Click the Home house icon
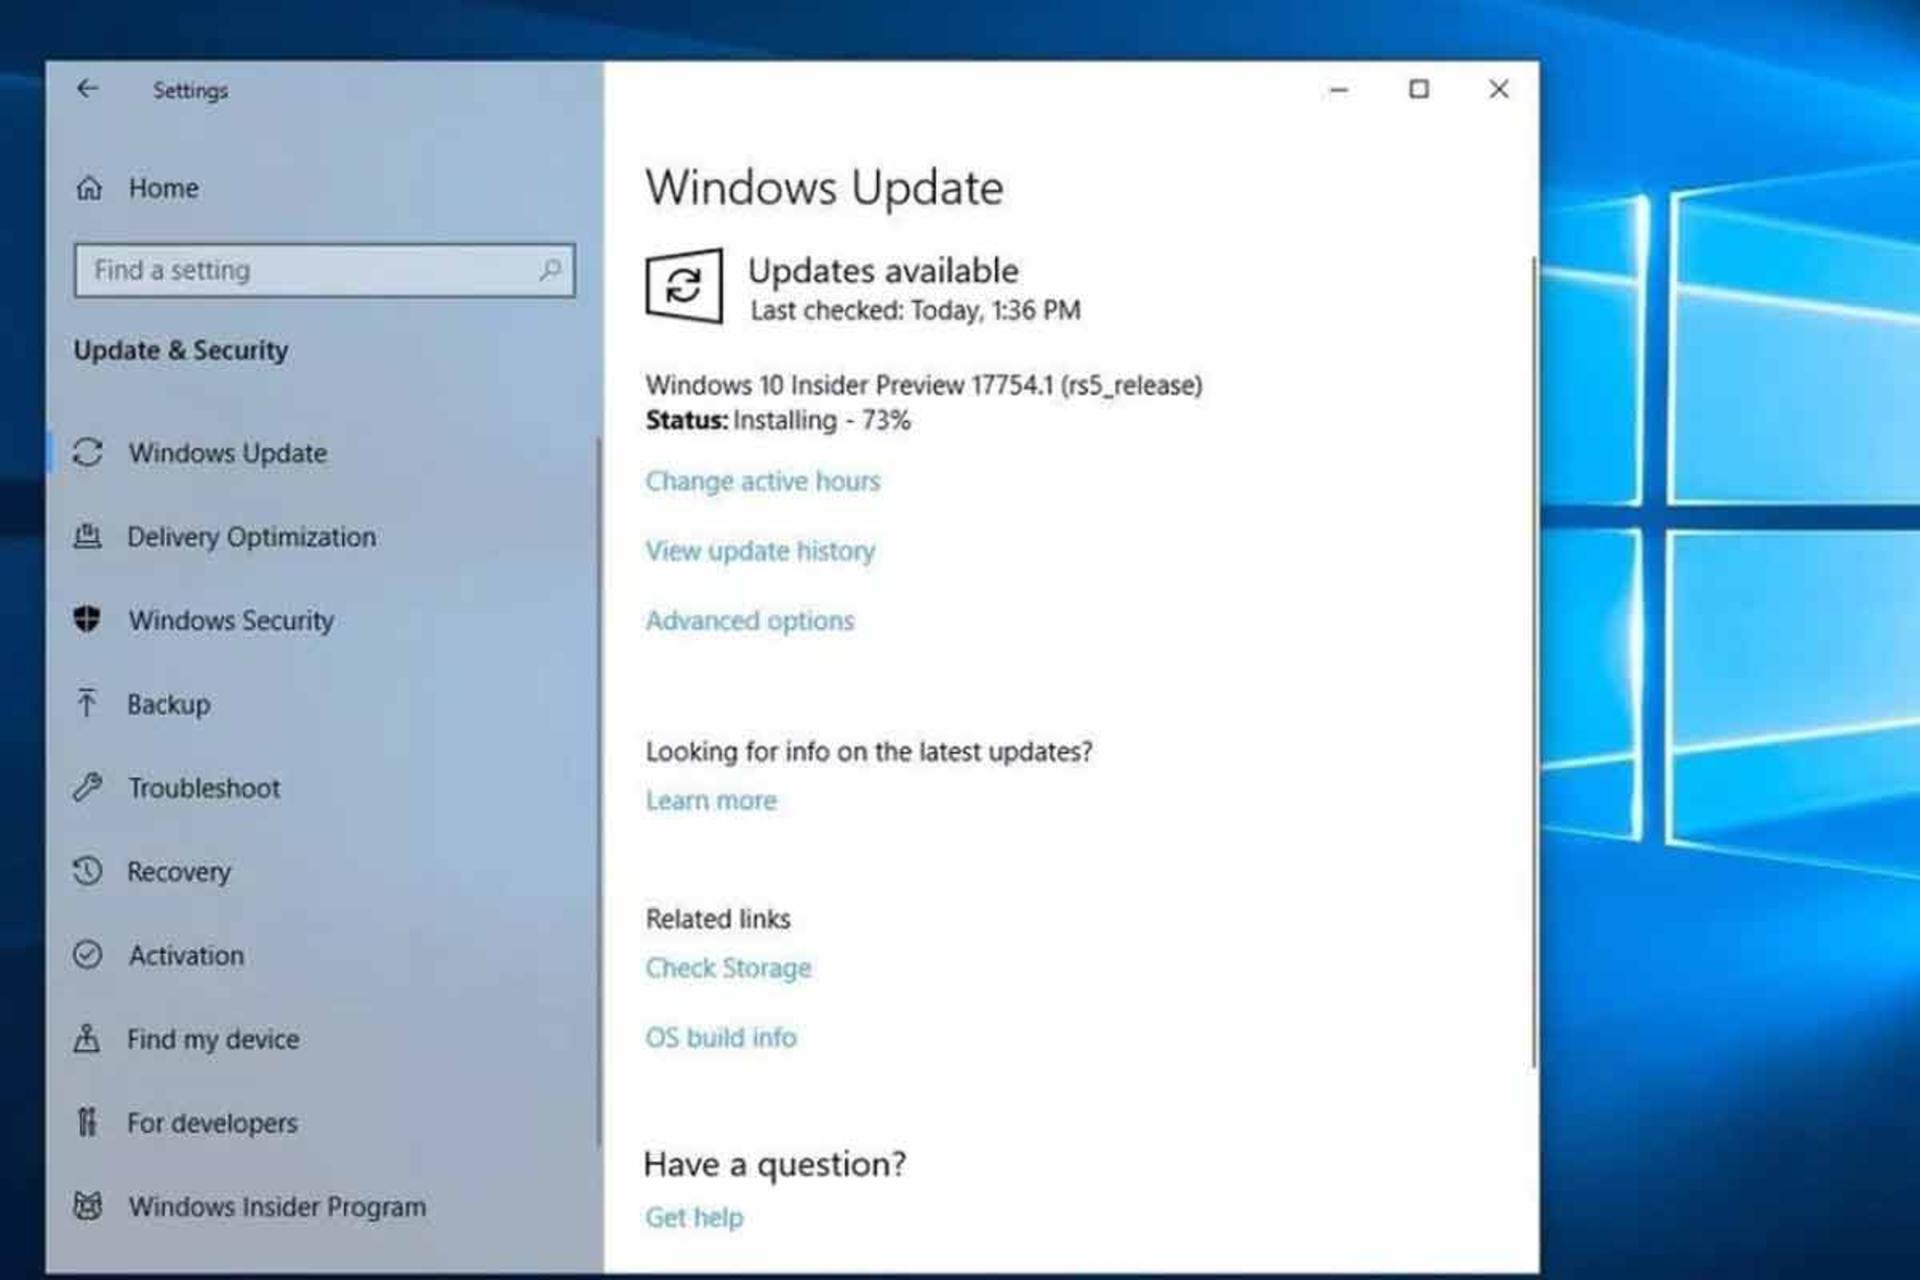The width and height of the screenshot is (1920, 1280). point(89,188)
